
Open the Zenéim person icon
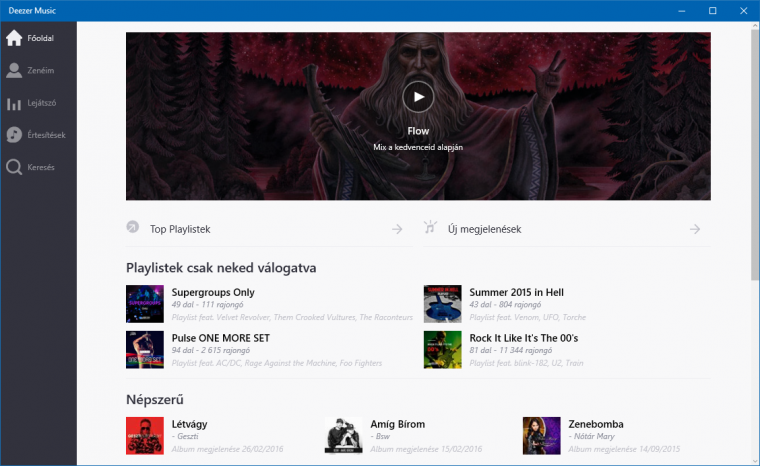14,70
